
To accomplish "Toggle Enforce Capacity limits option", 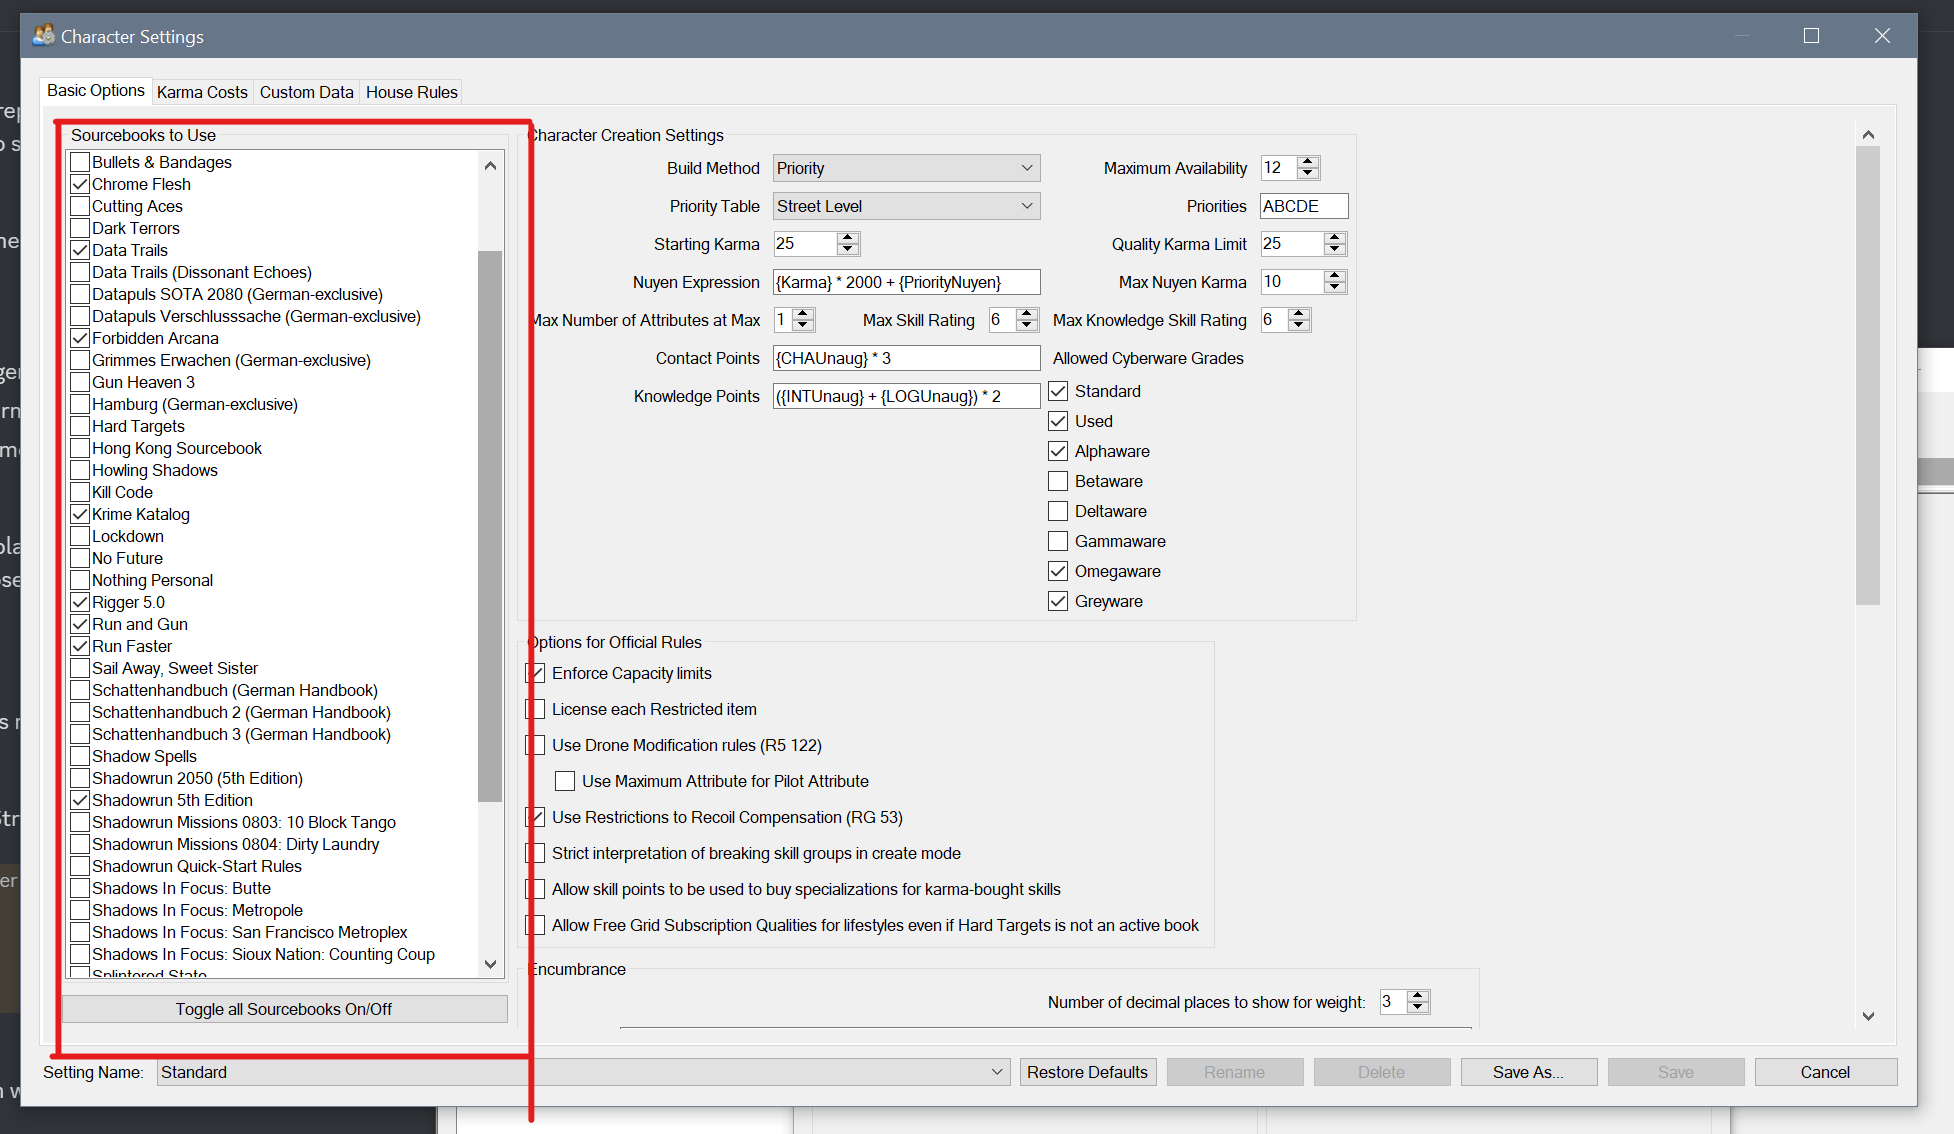I will pos(536,673).
